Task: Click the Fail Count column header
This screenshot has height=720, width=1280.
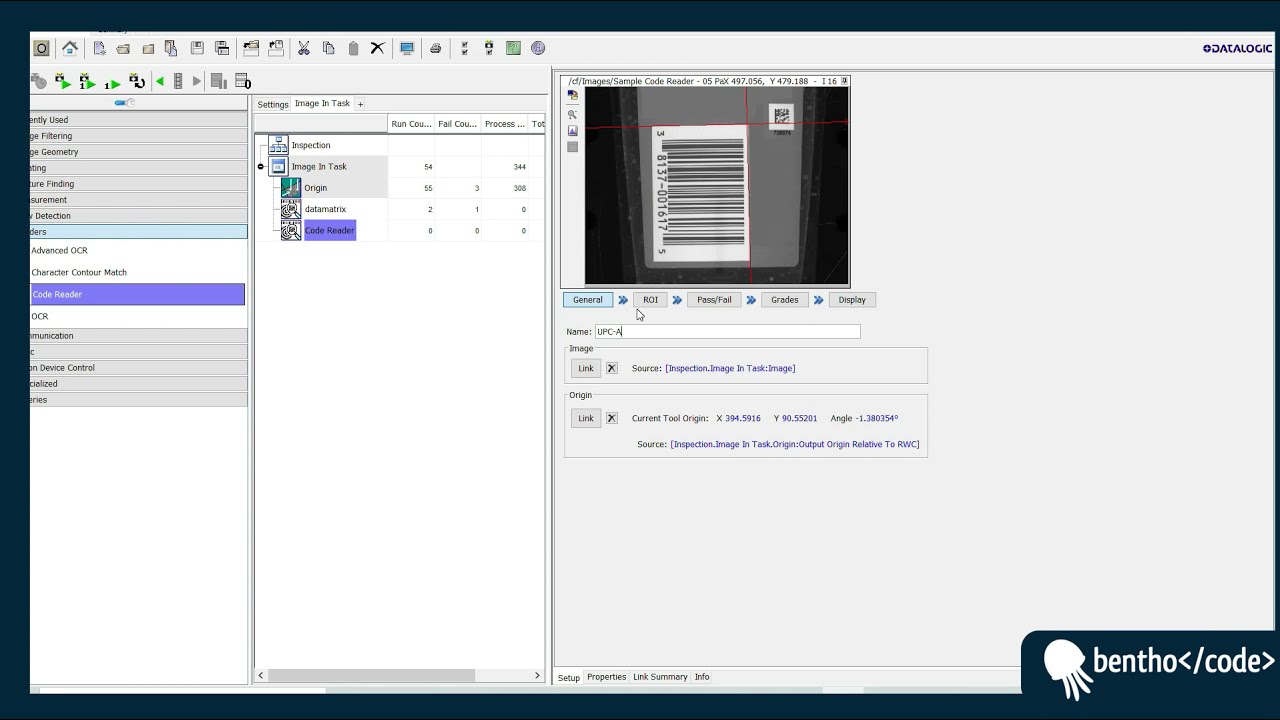Action: coord(458,124)
